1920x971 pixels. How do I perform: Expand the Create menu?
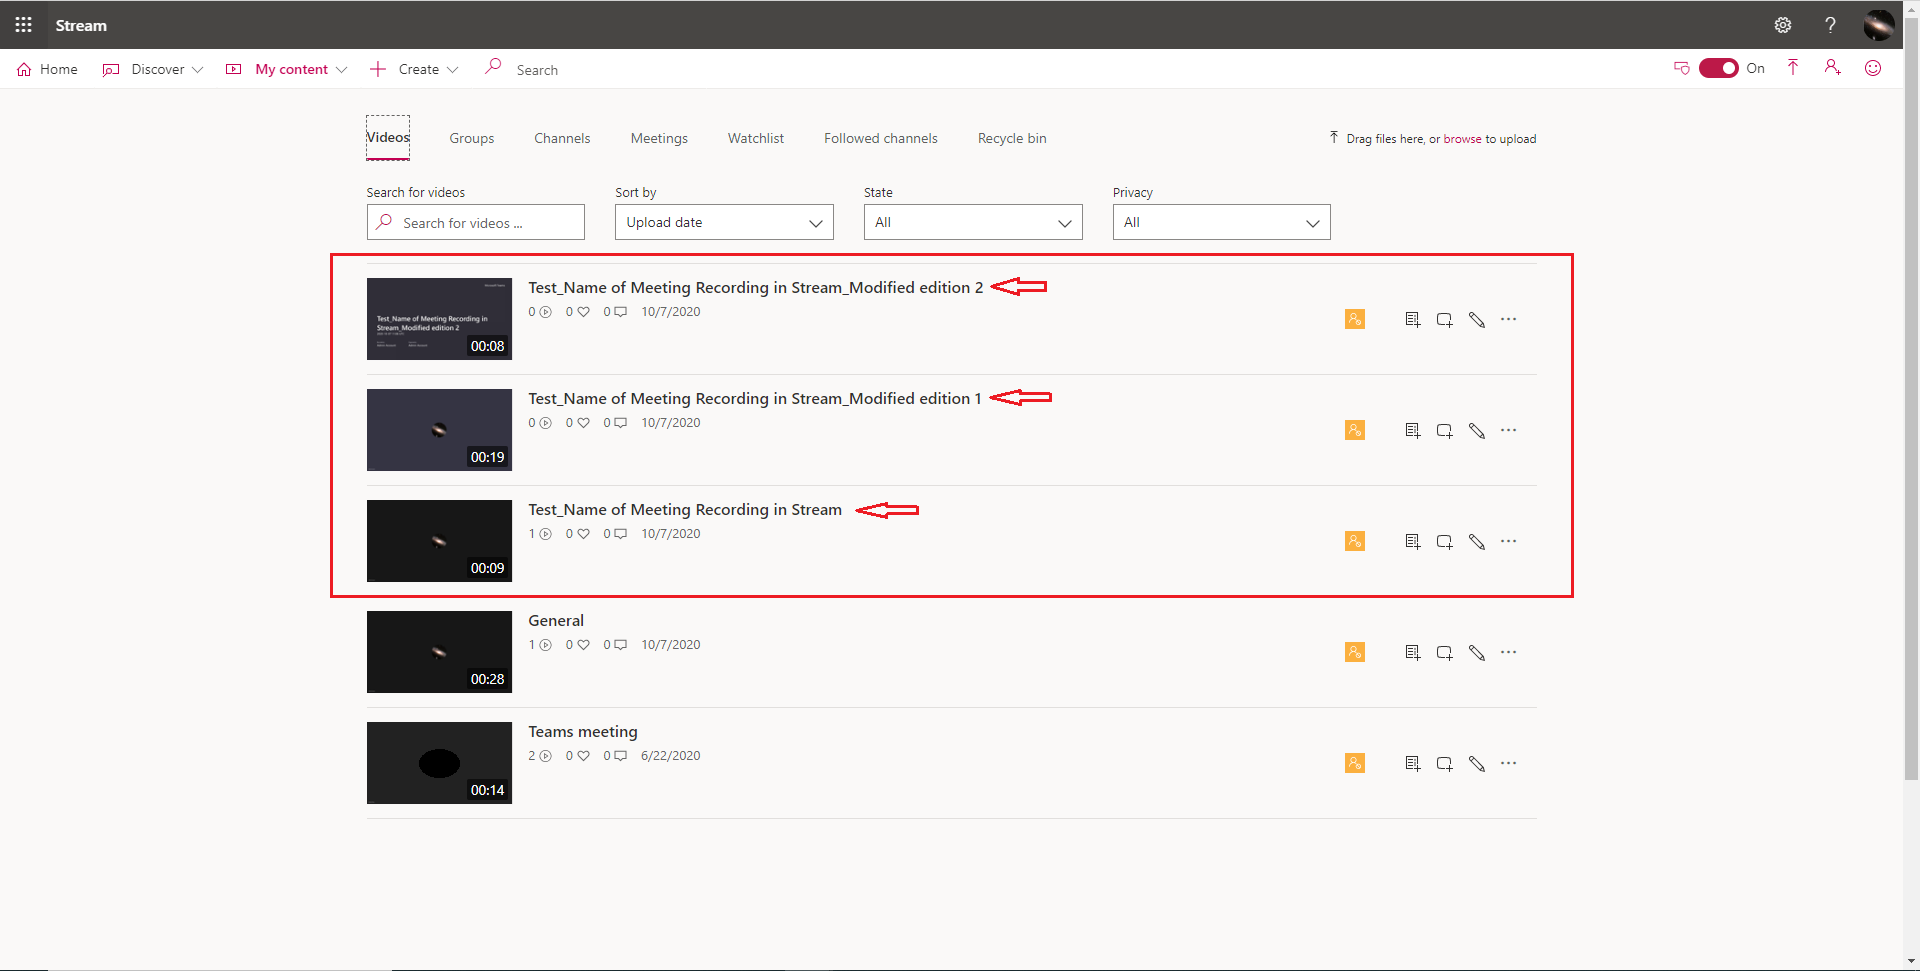pos(414,69)
